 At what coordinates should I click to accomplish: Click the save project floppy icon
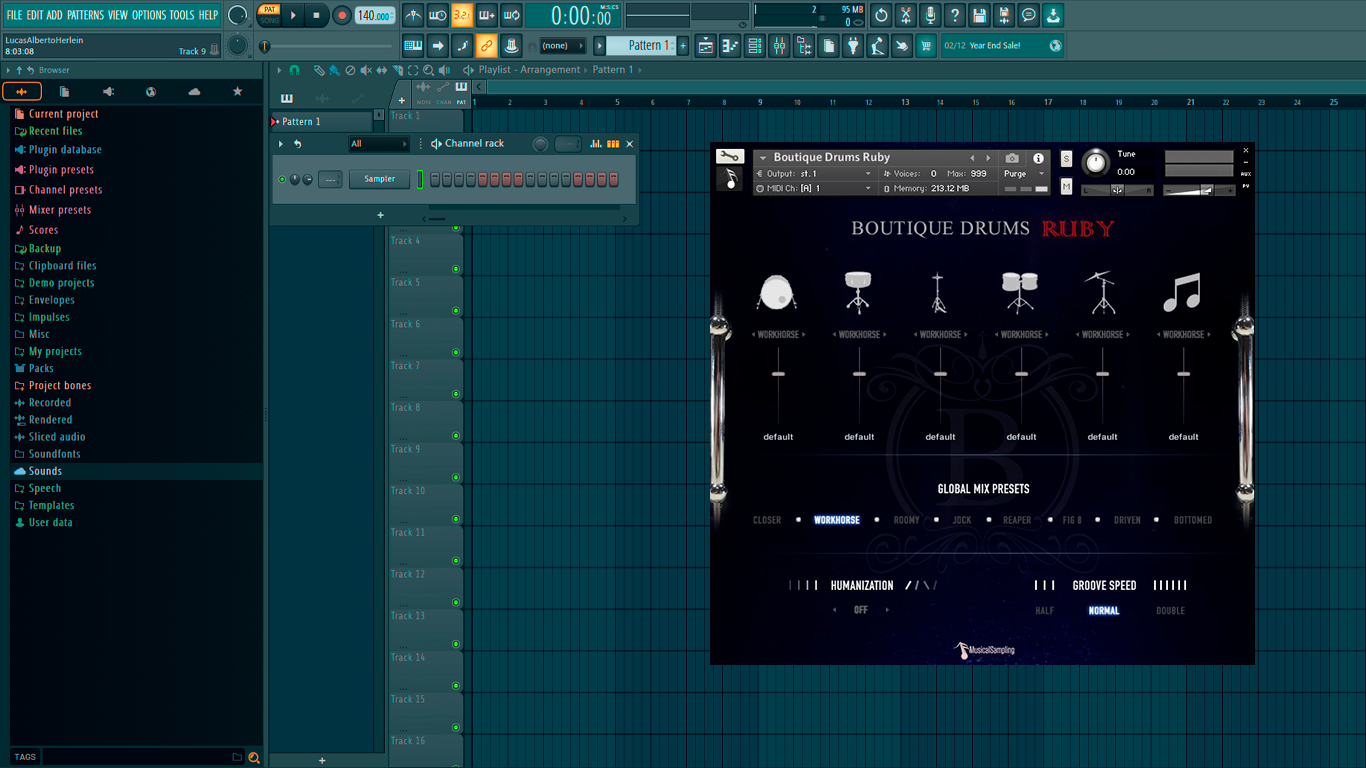tap(979, 15)
